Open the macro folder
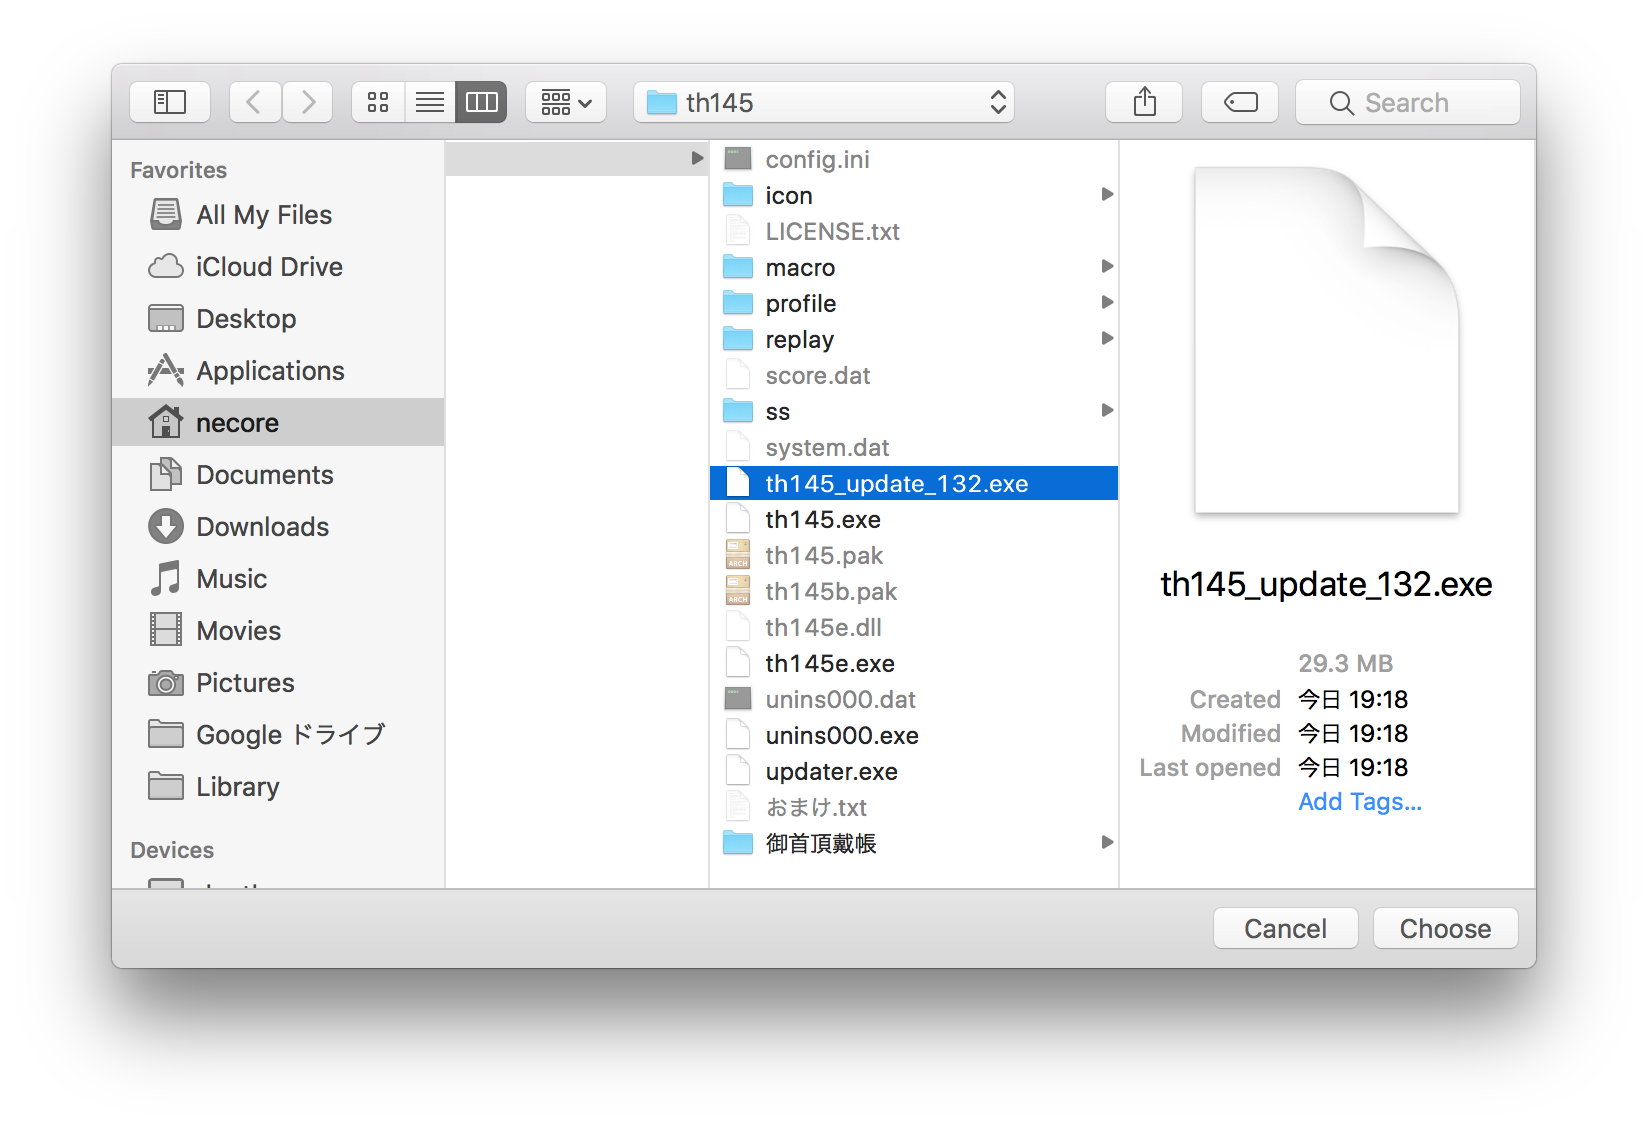The width and height of the screenshot is (1648, 1128). (x=800, y=268)
